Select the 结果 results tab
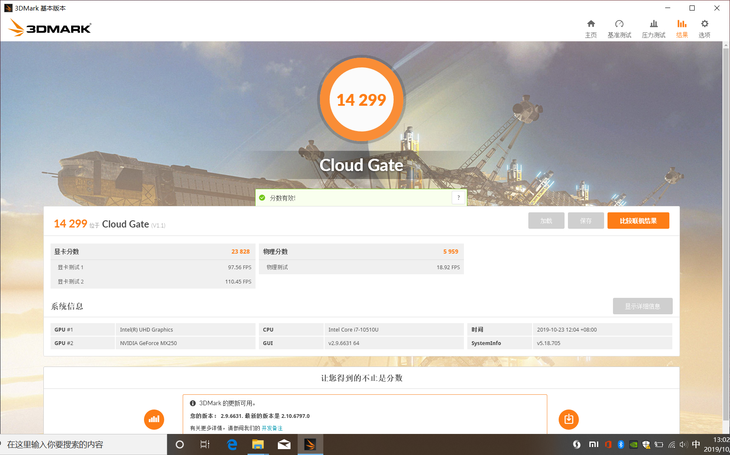Screen dimensions: 730x455 tap(682, 29)
